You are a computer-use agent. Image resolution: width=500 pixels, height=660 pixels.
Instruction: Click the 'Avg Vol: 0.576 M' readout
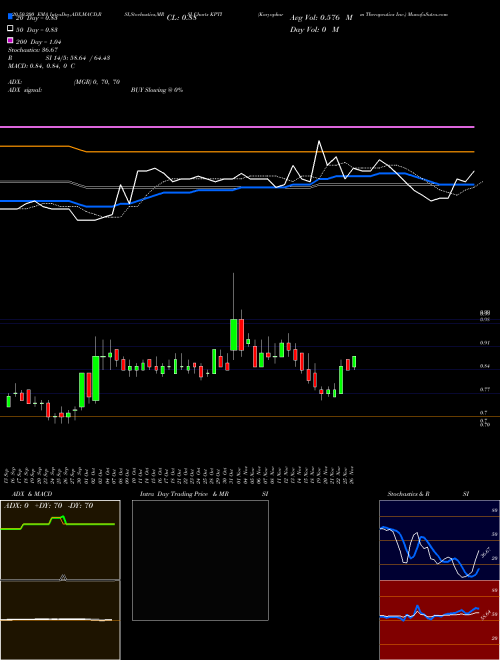[321, 18]
